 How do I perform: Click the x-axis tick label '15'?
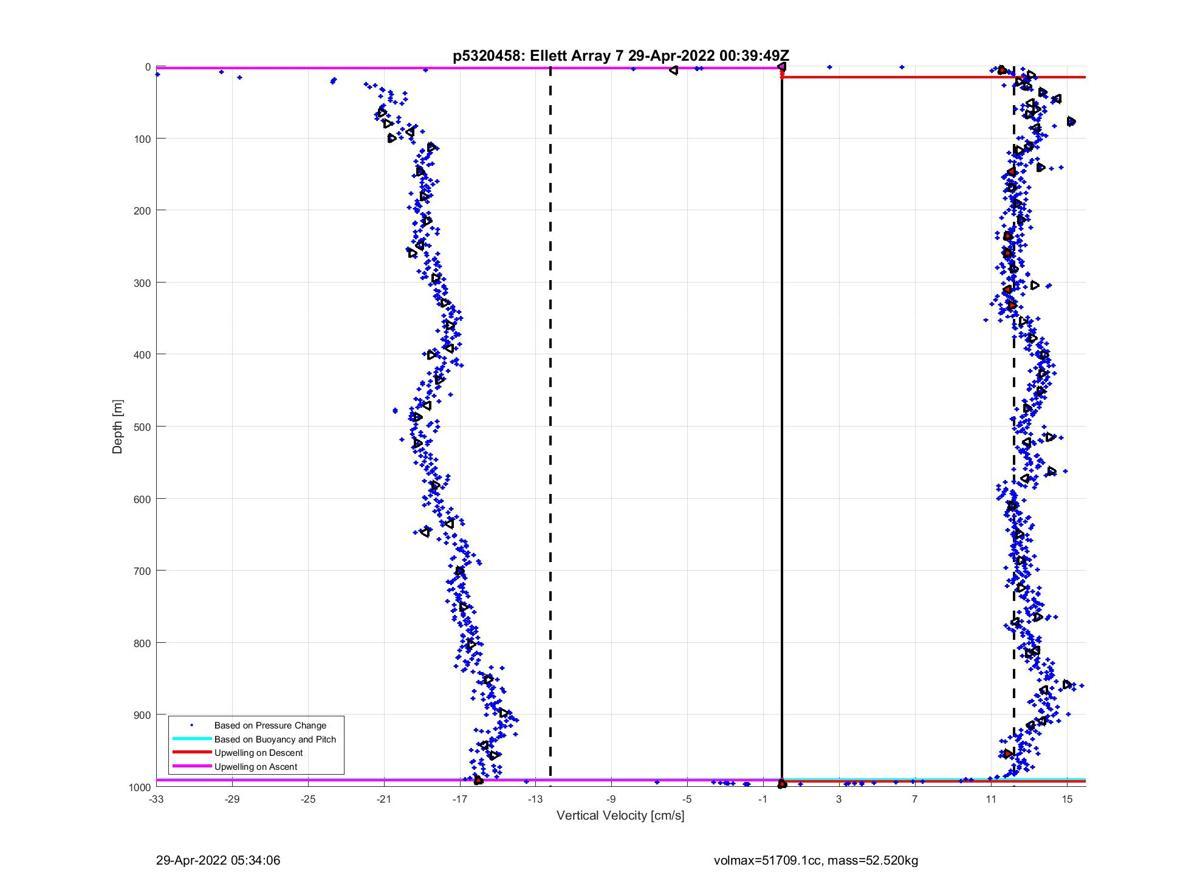pyautogui.click(x=1067, y=799)
